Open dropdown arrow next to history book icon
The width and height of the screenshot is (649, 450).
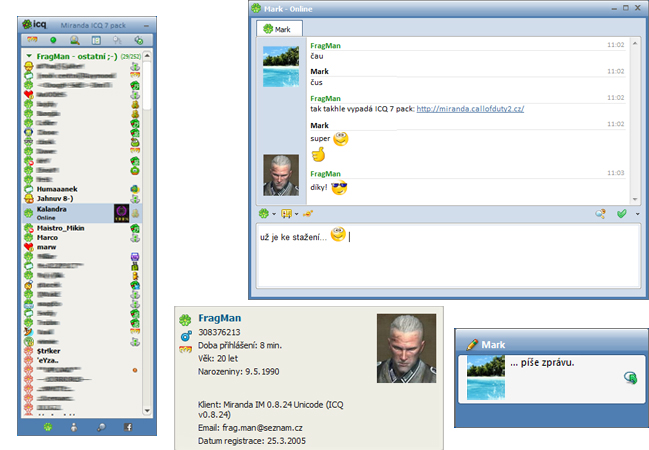click(x=296, y=214)
